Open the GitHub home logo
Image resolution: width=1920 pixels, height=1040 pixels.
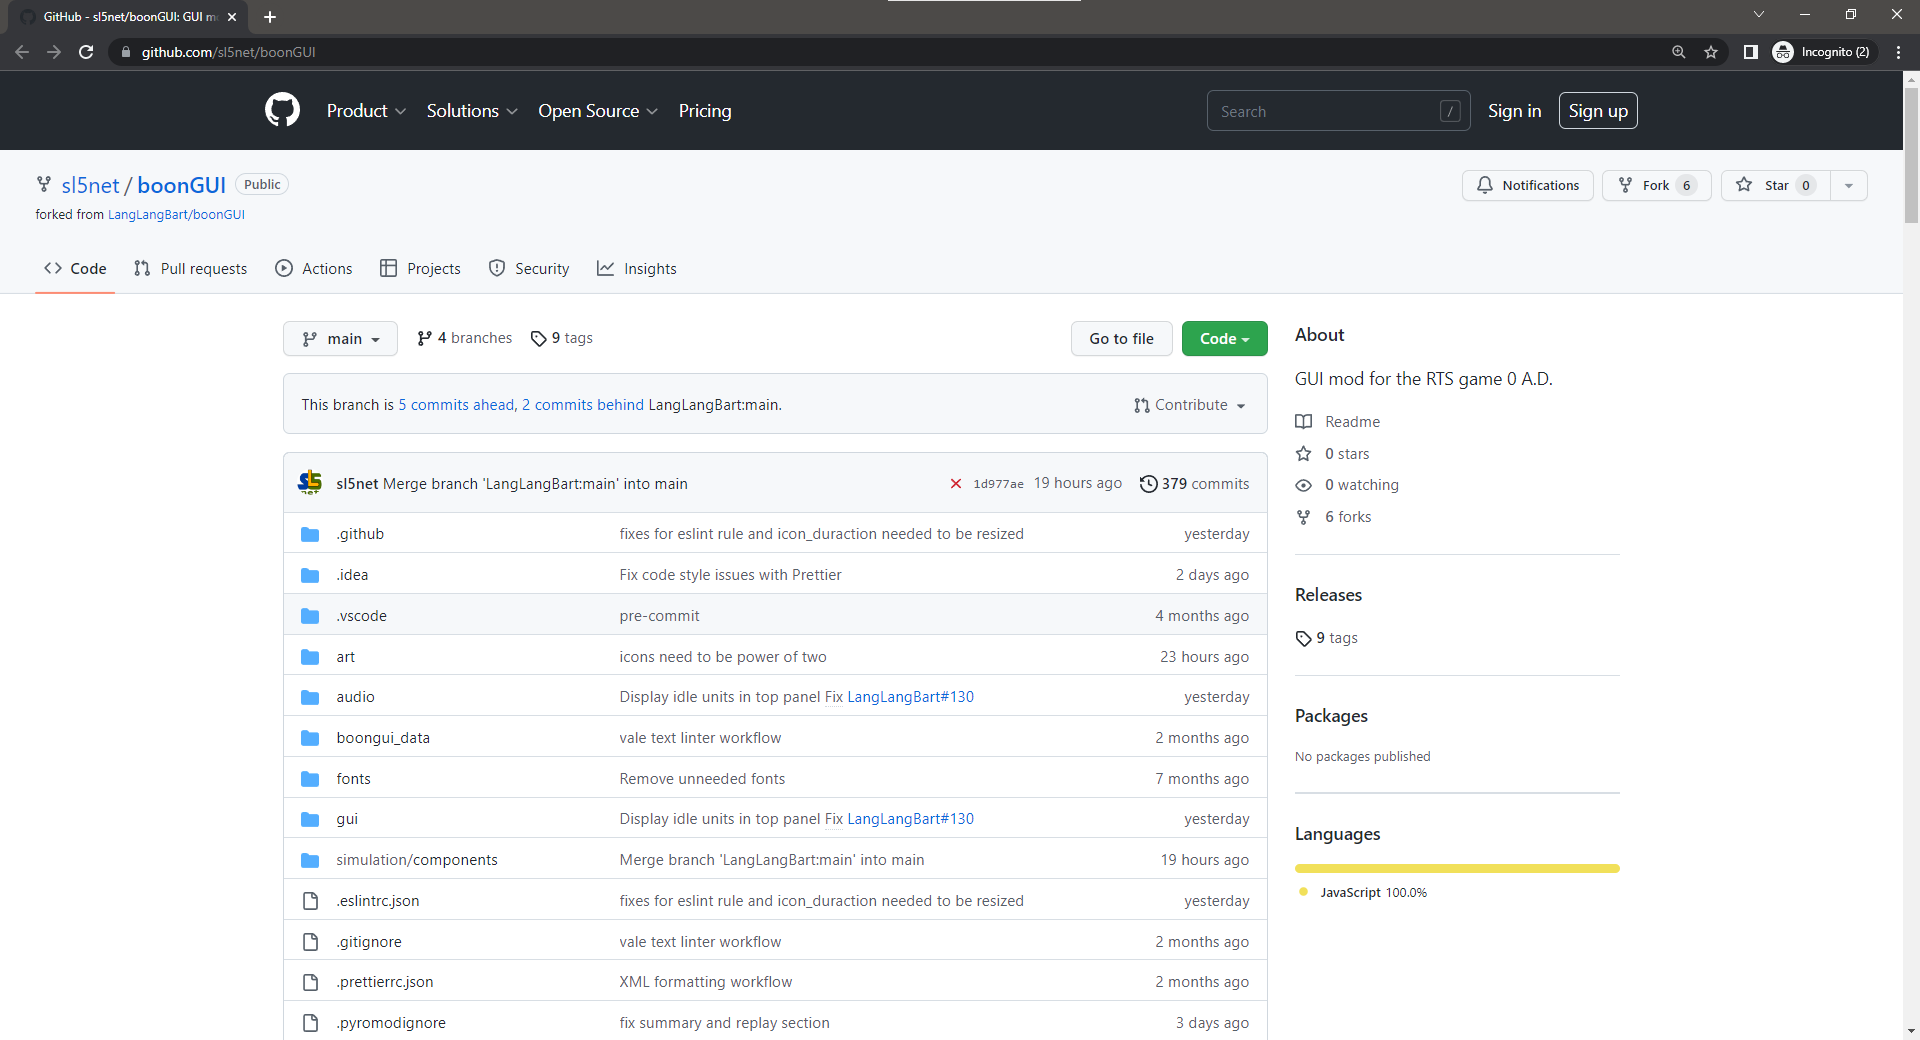[x=282, y=110]
